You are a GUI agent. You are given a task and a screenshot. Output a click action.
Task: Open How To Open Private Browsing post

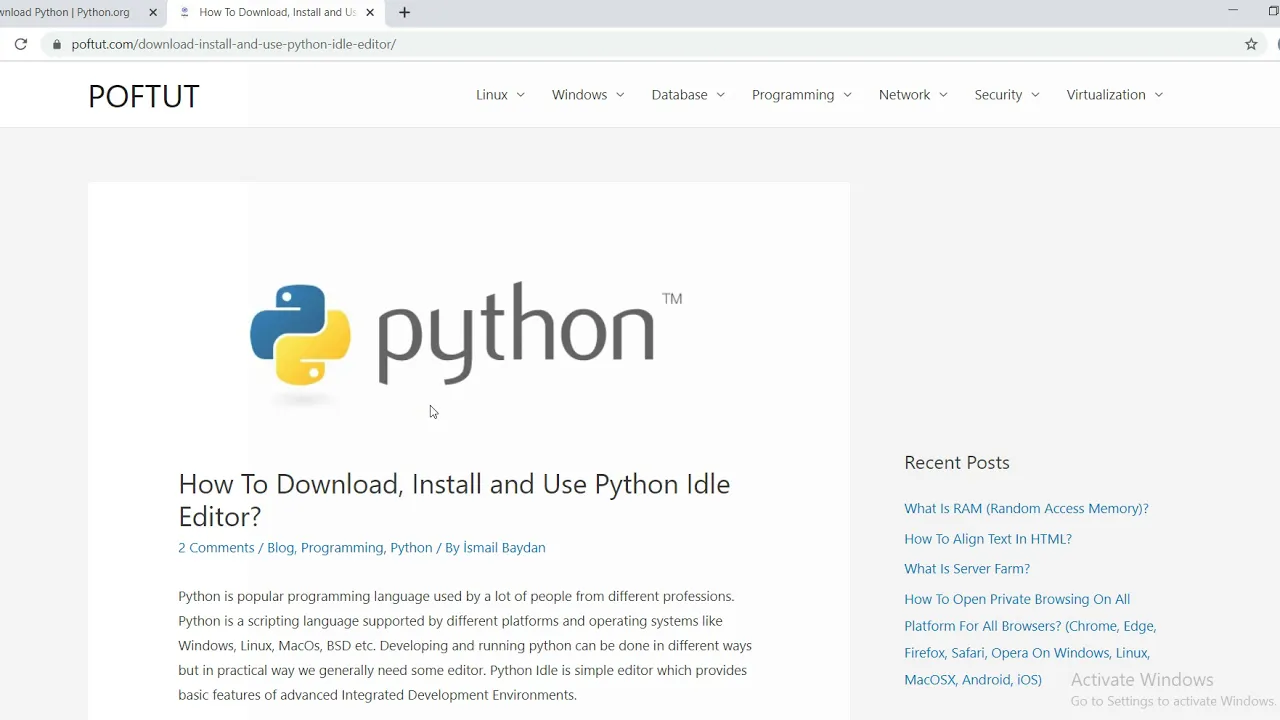(1030, 639)
